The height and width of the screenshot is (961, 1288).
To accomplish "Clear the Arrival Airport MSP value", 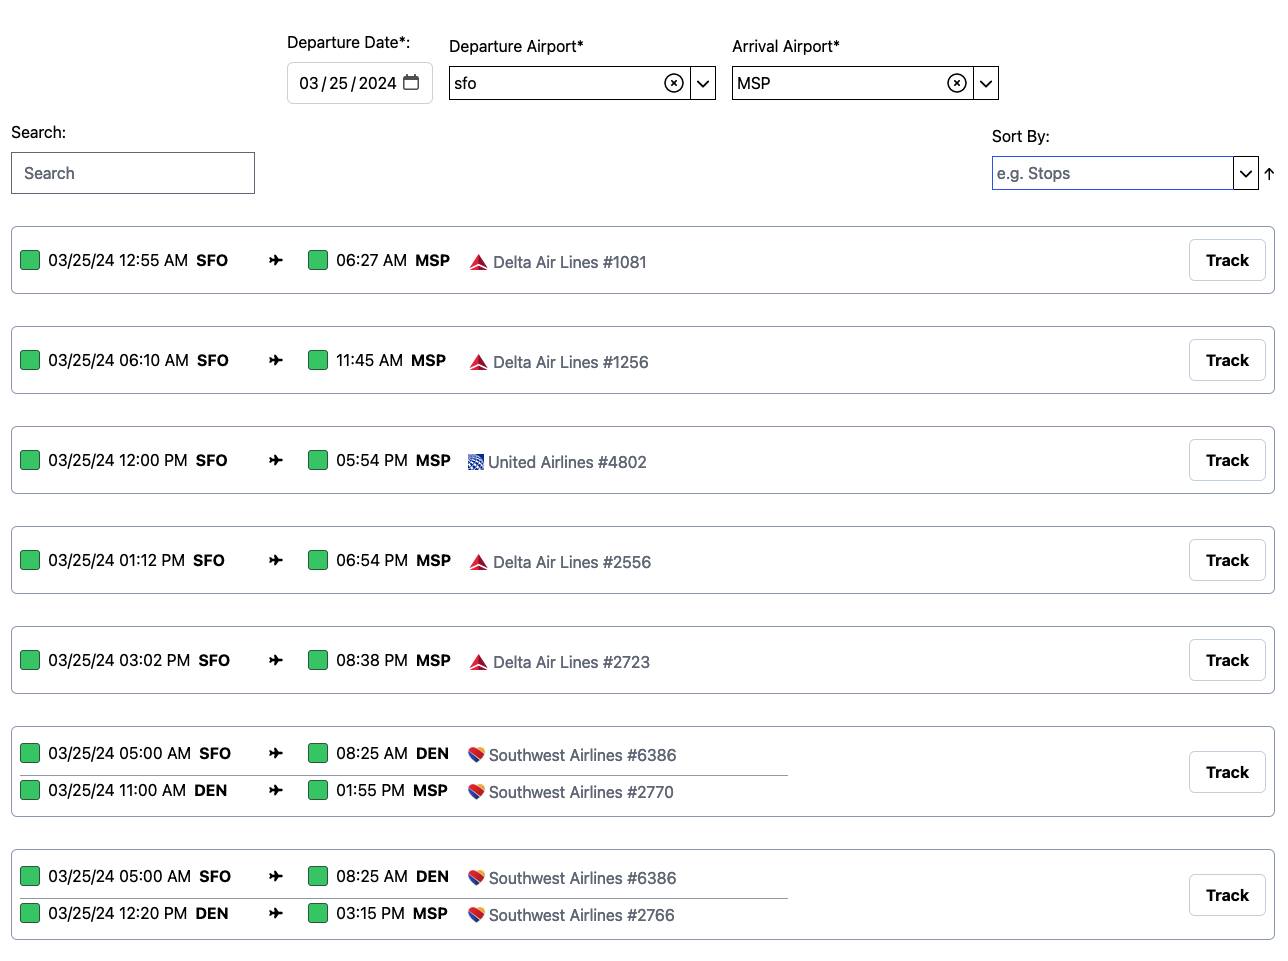I will 957,83.
